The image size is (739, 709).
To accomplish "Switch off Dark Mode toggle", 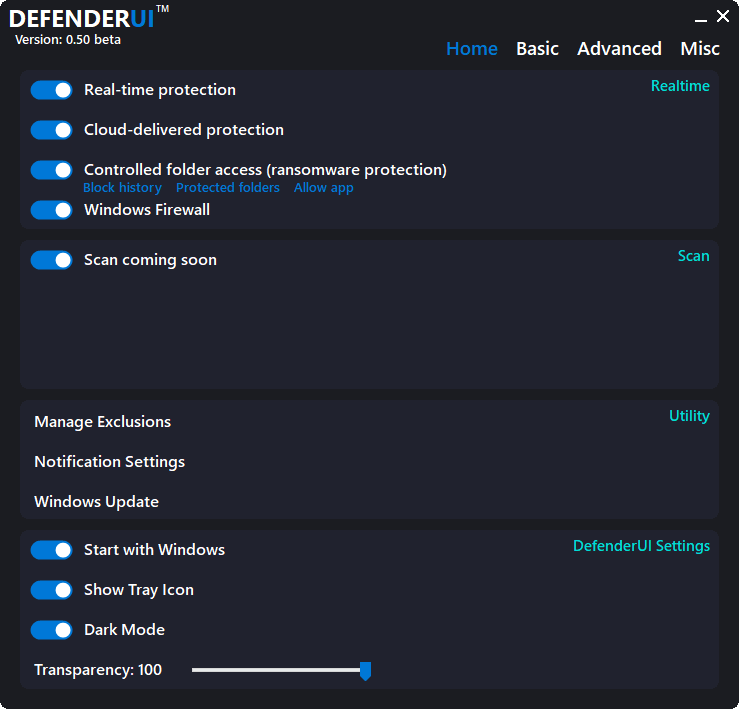I will (51, 630).
